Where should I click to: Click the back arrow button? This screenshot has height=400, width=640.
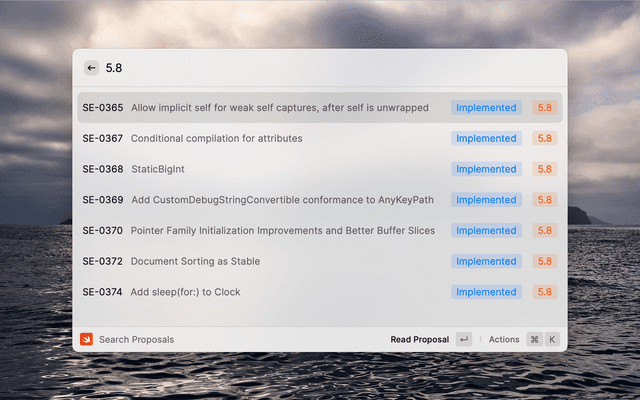92,68
